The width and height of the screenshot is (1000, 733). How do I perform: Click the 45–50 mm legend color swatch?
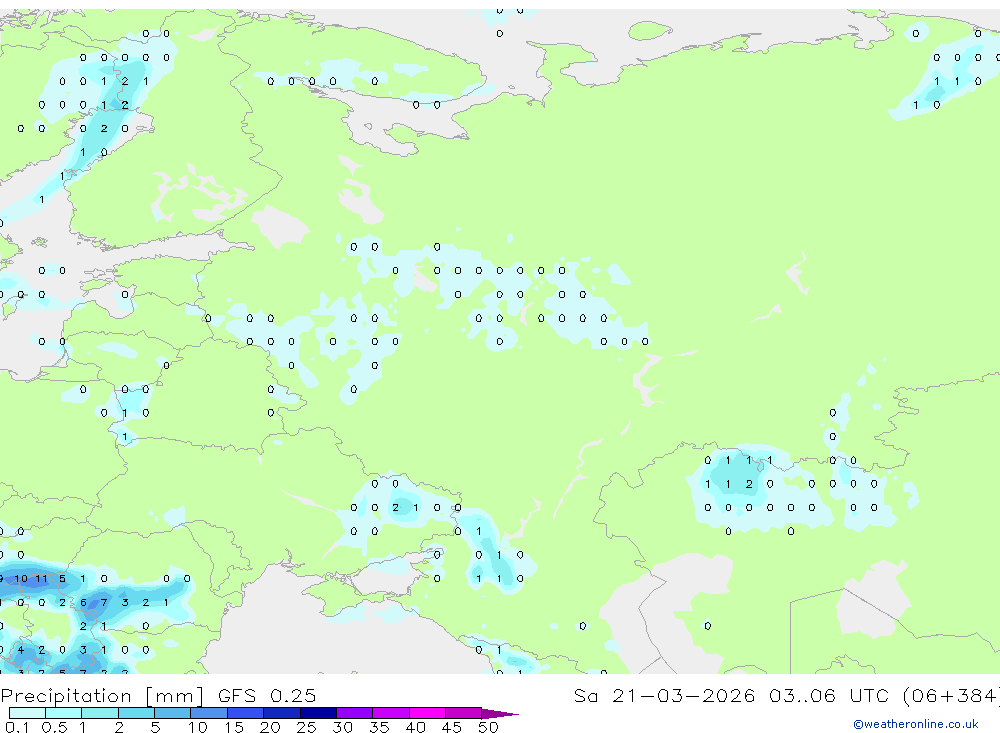[464, 713]
